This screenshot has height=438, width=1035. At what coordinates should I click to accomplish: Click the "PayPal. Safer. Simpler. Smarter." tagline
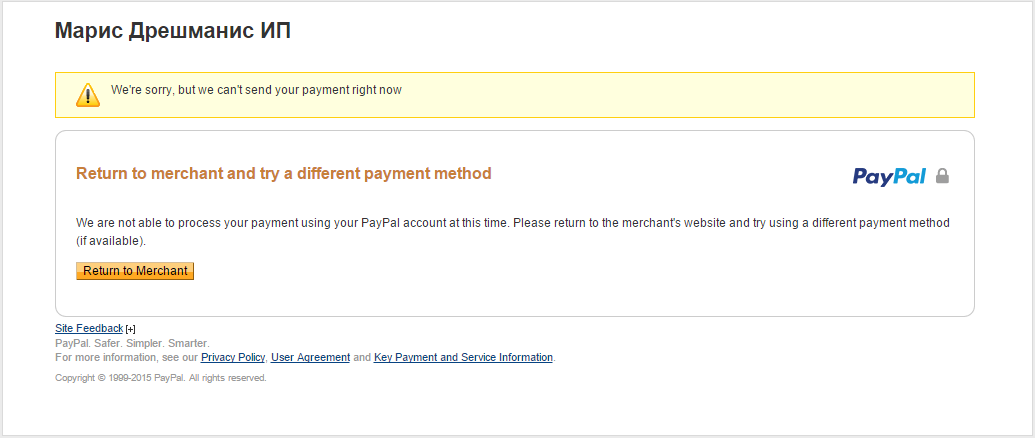132,344
